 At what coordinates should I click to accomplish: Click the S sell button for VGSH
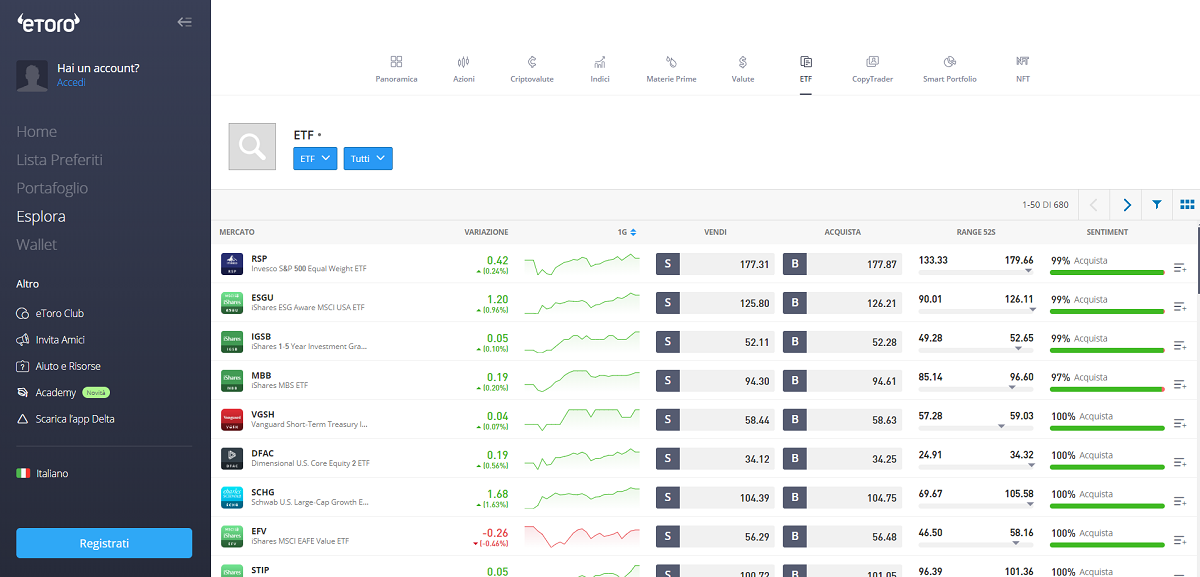(667, 420)
